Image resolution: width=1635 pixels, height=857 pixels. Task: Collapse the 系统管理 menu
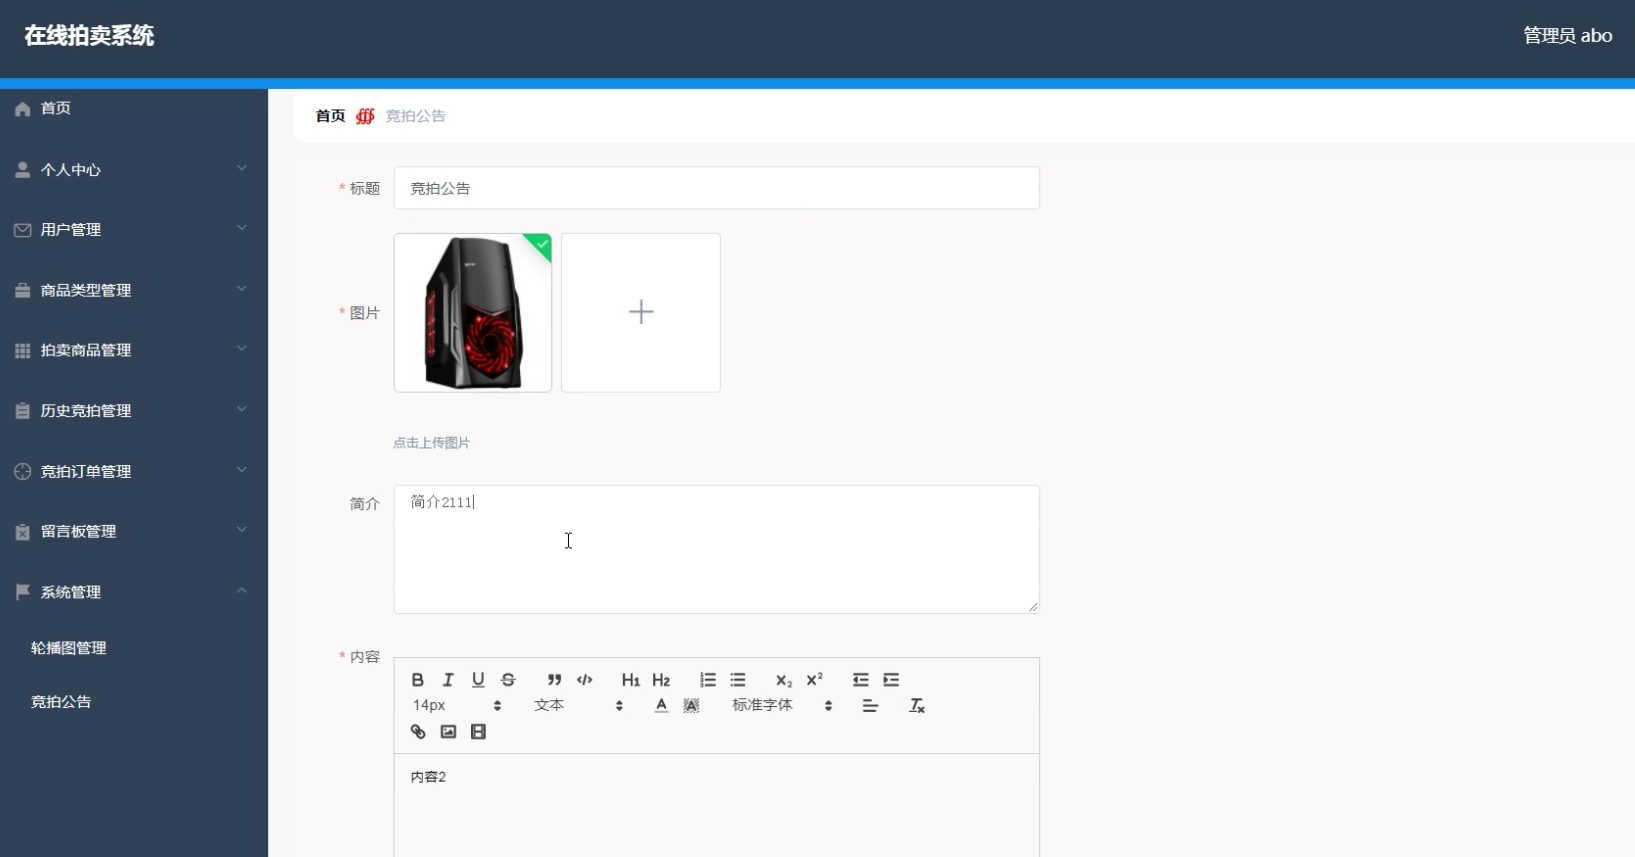(x=134, y=592)
